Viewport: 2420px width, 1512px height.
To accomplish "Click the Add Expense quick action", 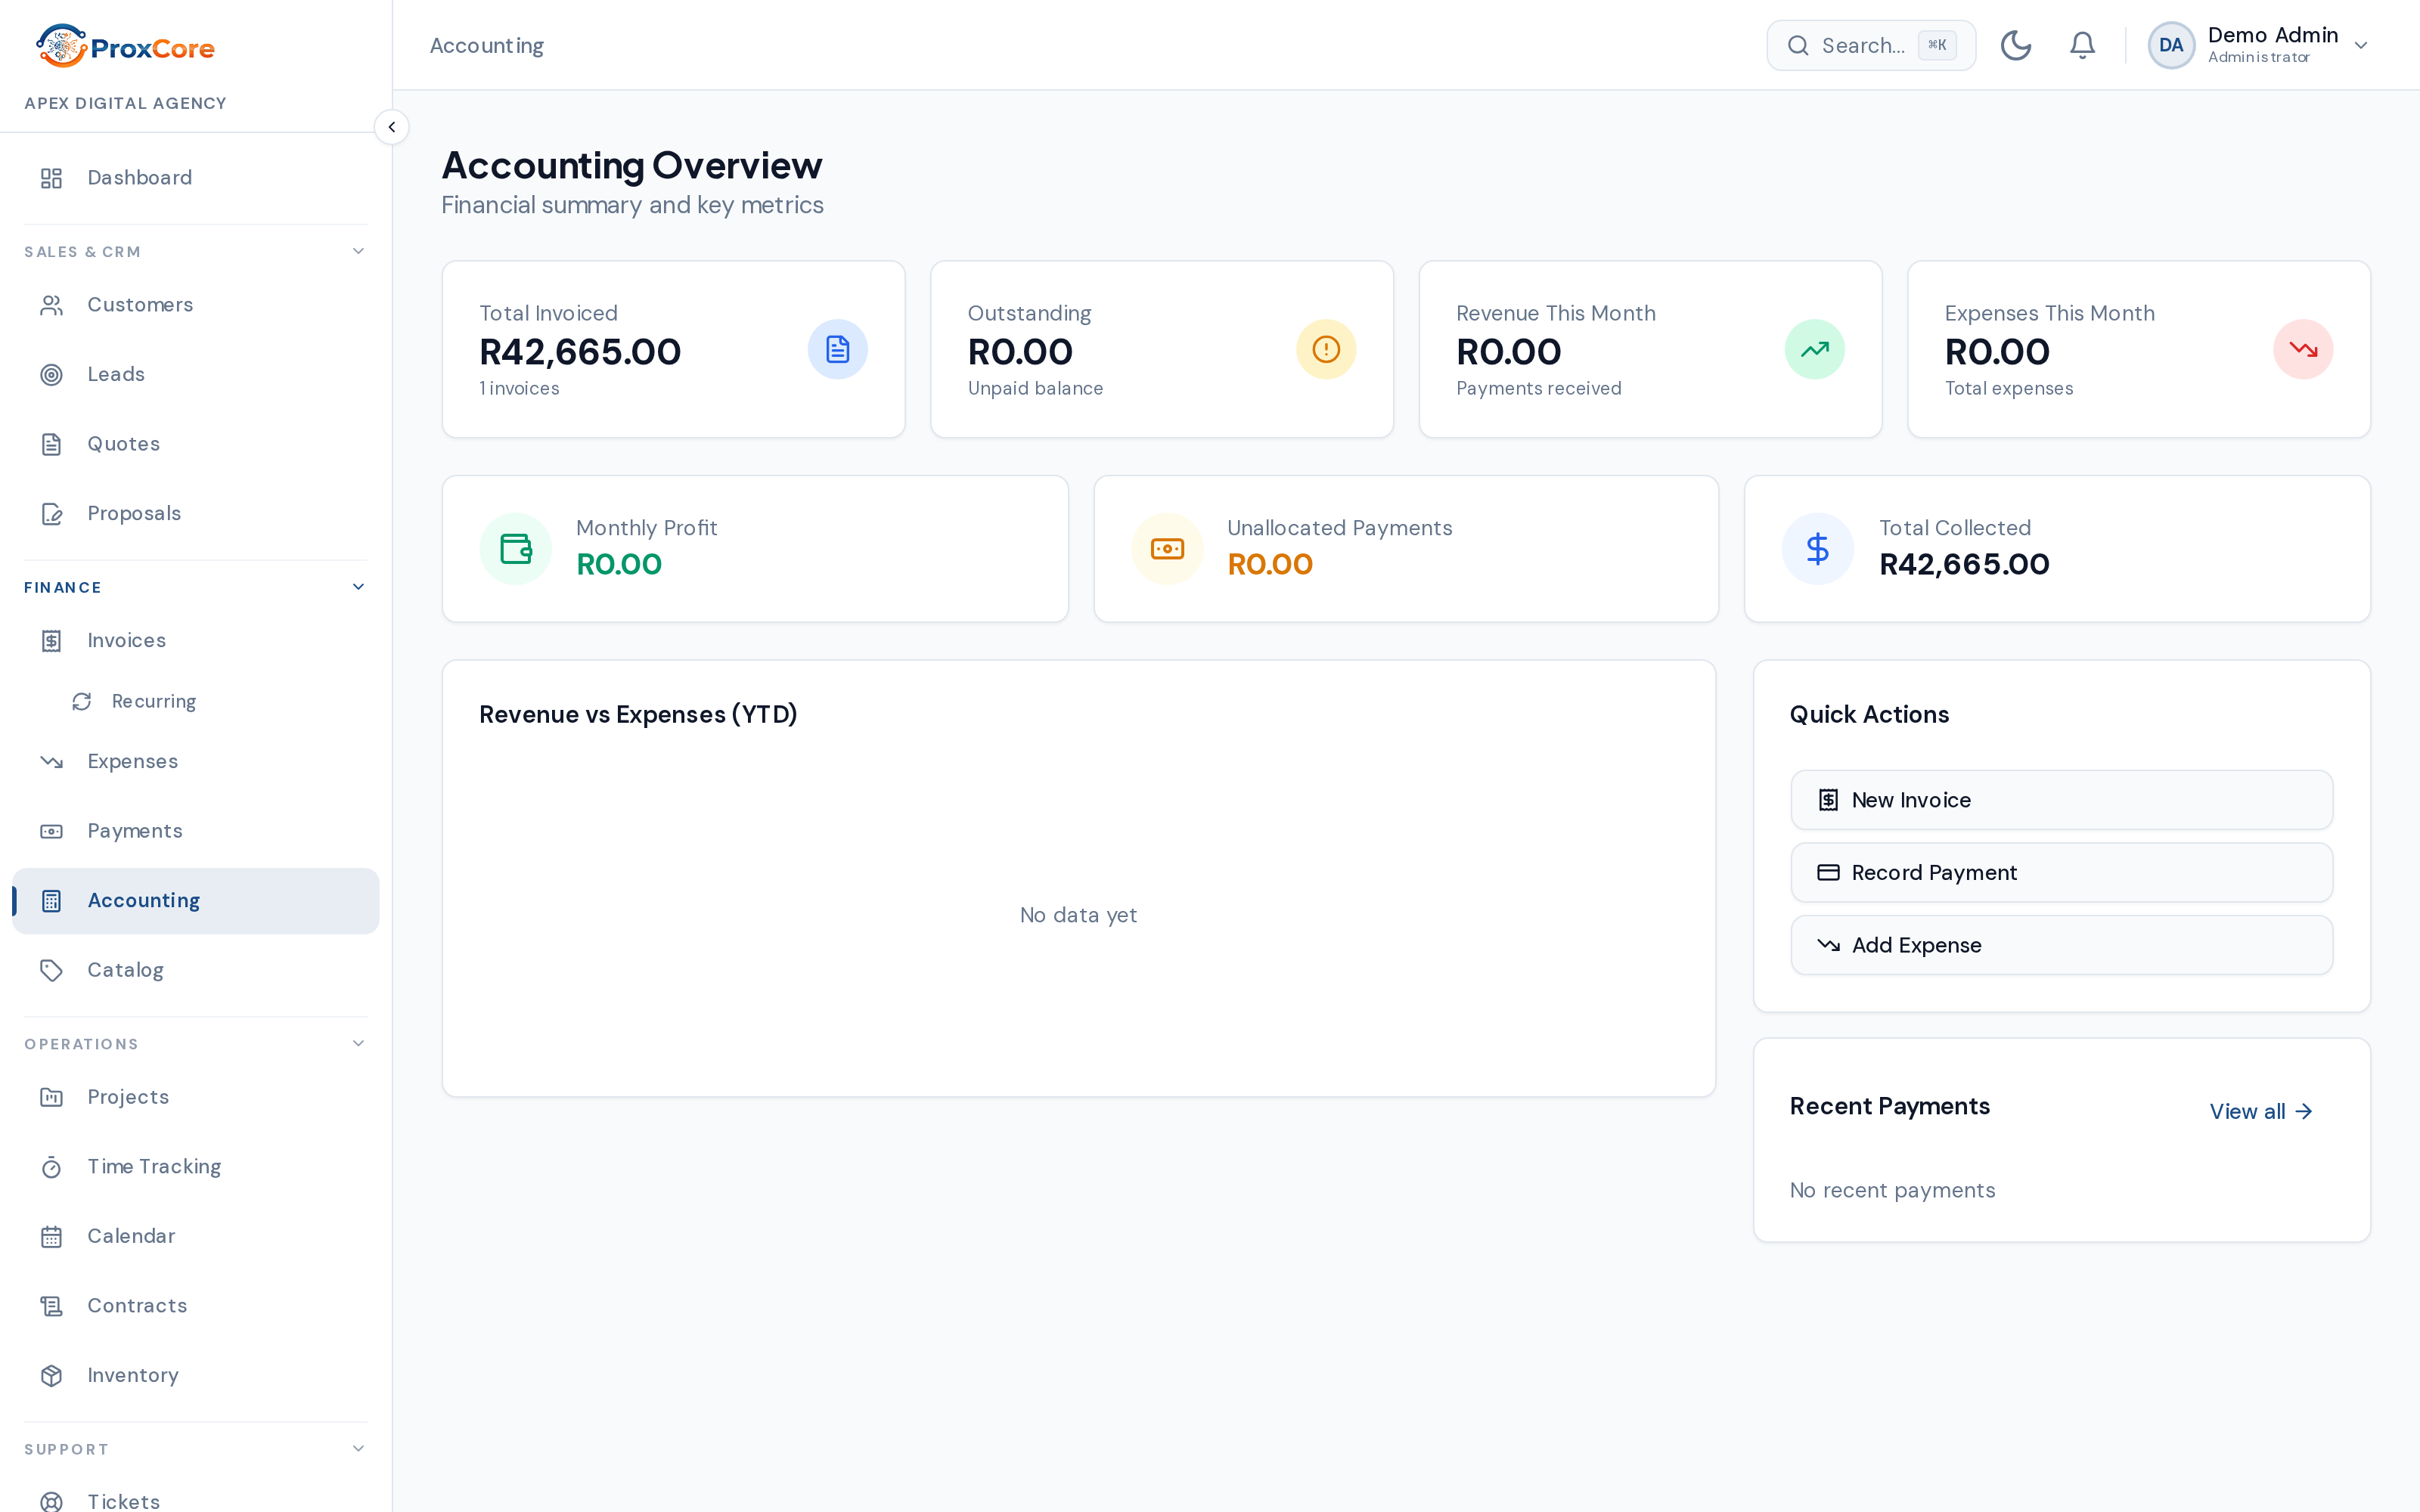I will 2061,945.
